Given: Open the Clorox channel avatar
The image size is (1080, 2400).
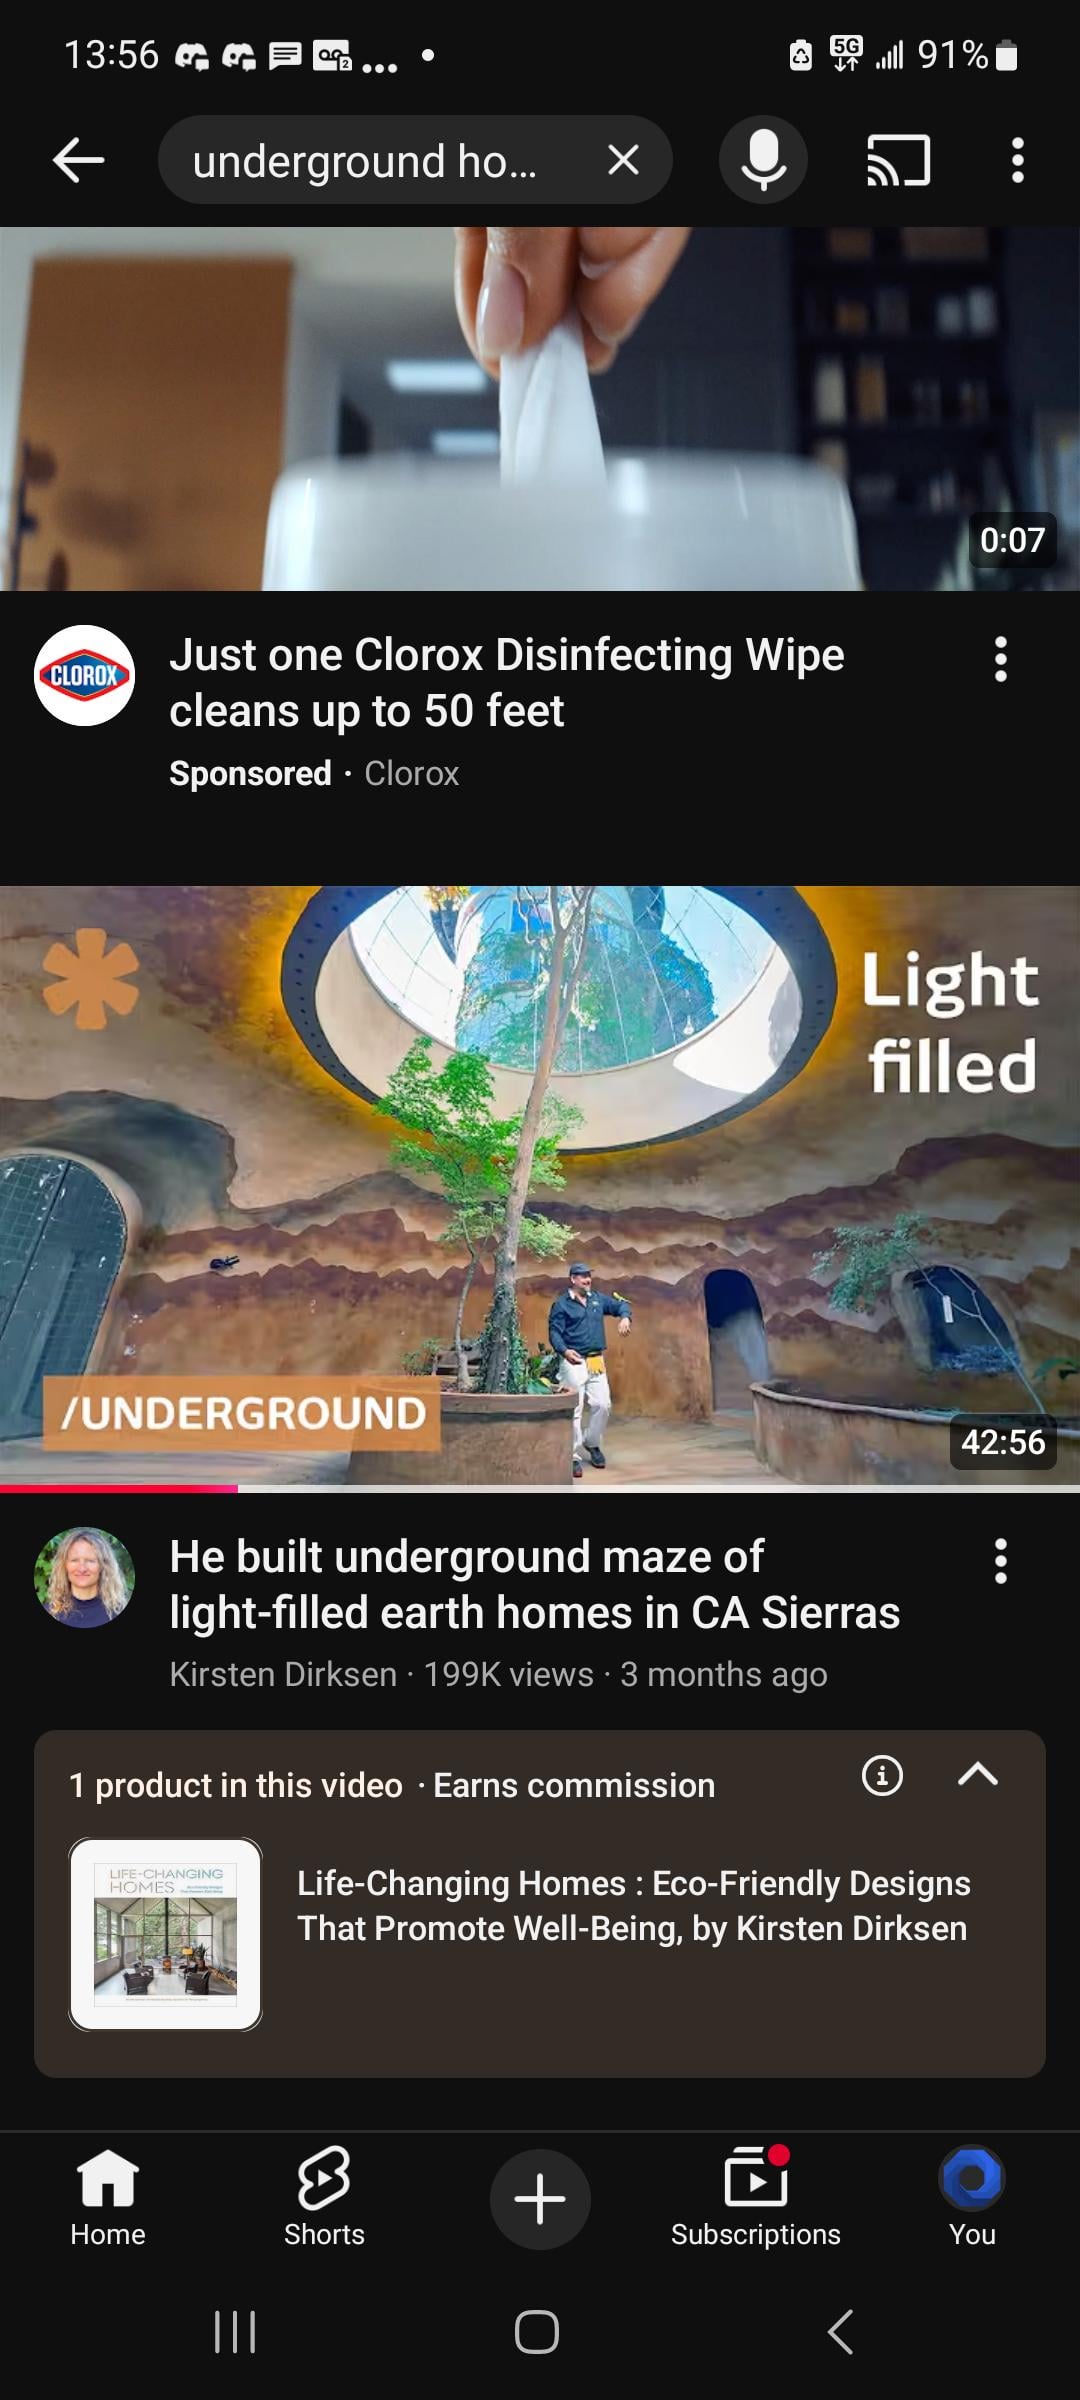Looking at the screenshot, I should [85, 675].
